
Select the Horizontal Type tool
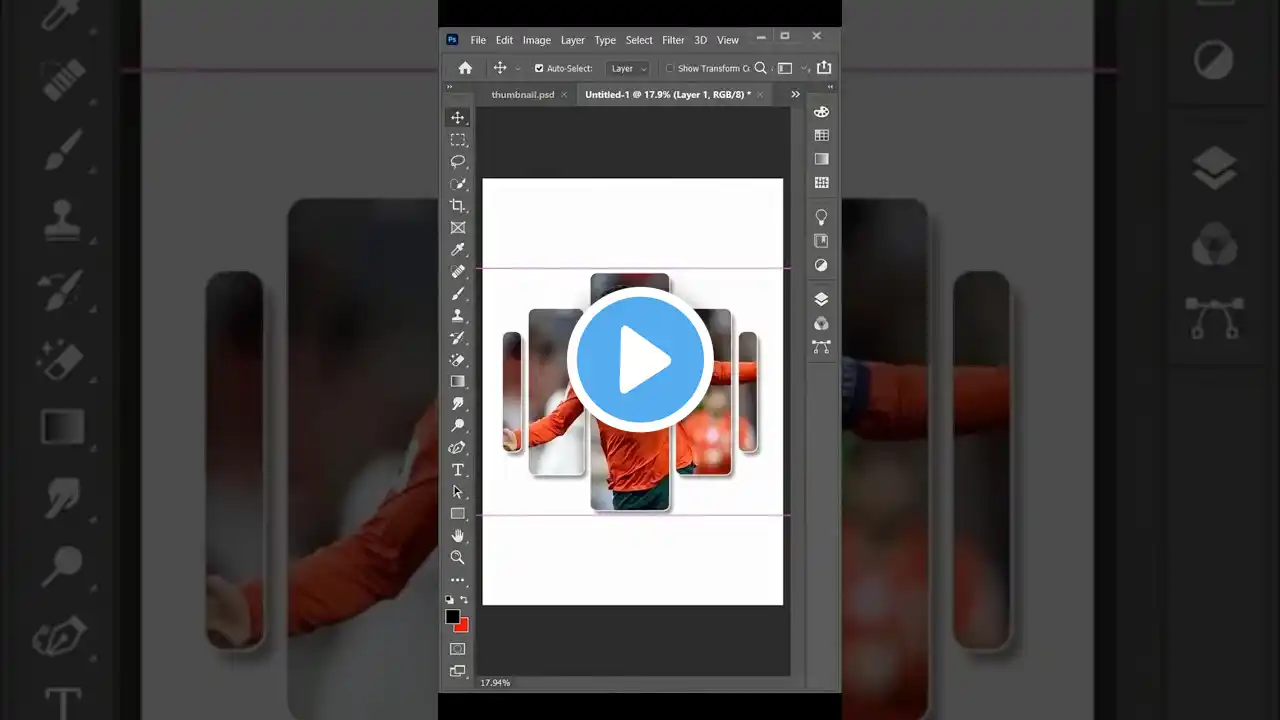coord(458,470)
